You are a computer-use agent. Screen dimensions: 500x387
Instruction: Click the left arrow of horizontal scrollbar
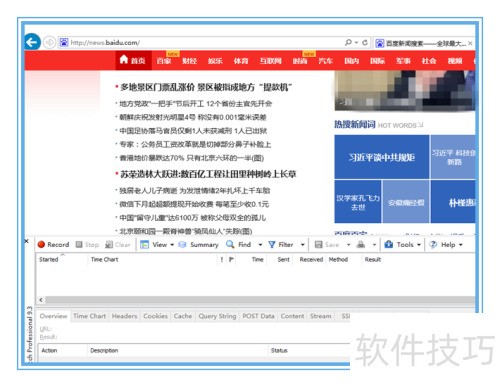41,300
